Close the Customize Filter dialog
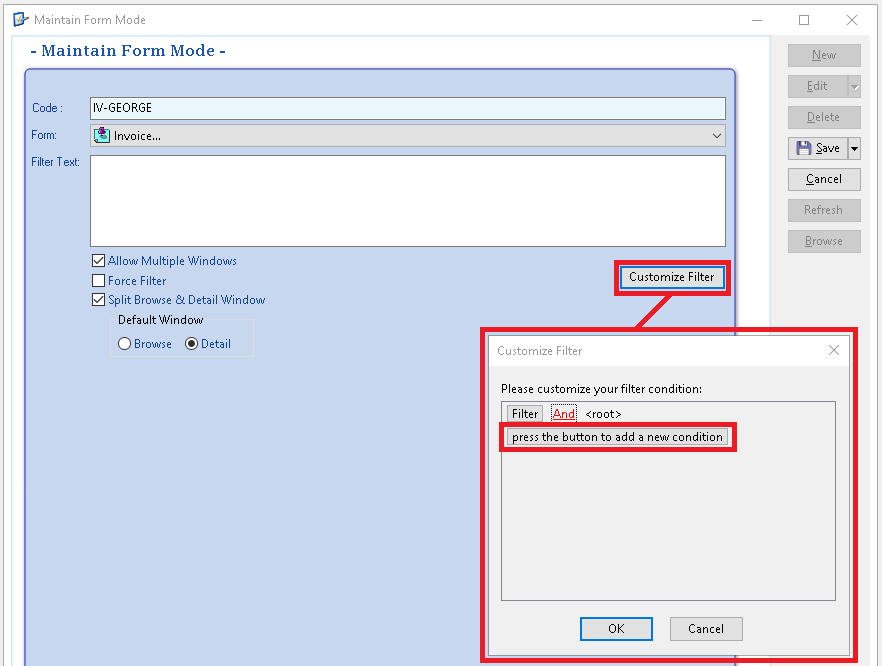 834,350
